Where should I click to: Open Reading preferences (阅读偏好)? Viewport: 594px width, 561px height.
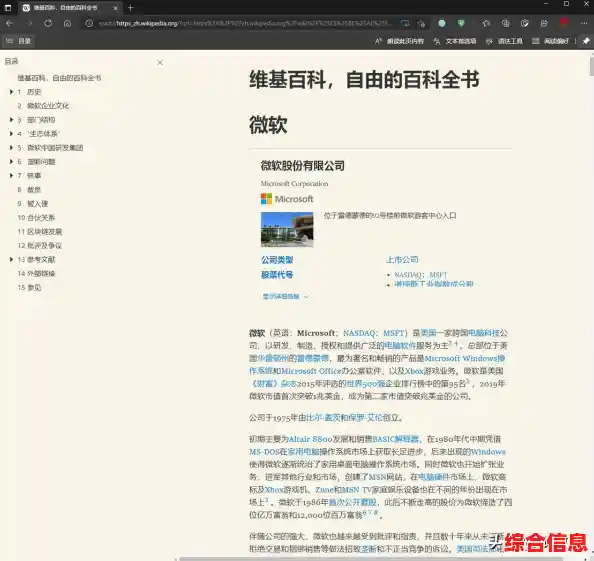pyautogui.click(x=550, y=41)
